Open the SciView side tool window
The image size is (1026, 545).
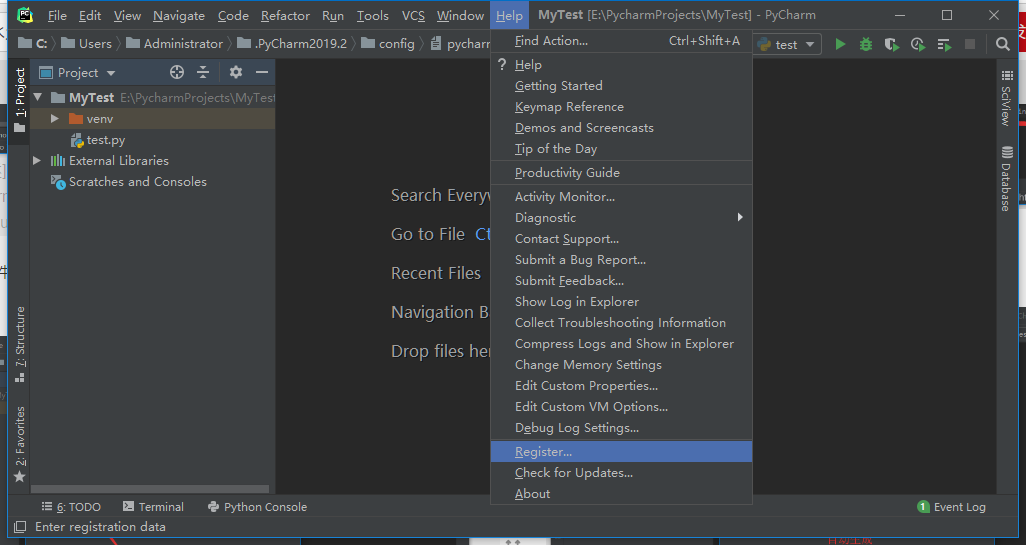pyautogui.click(x=1006, y=97)
